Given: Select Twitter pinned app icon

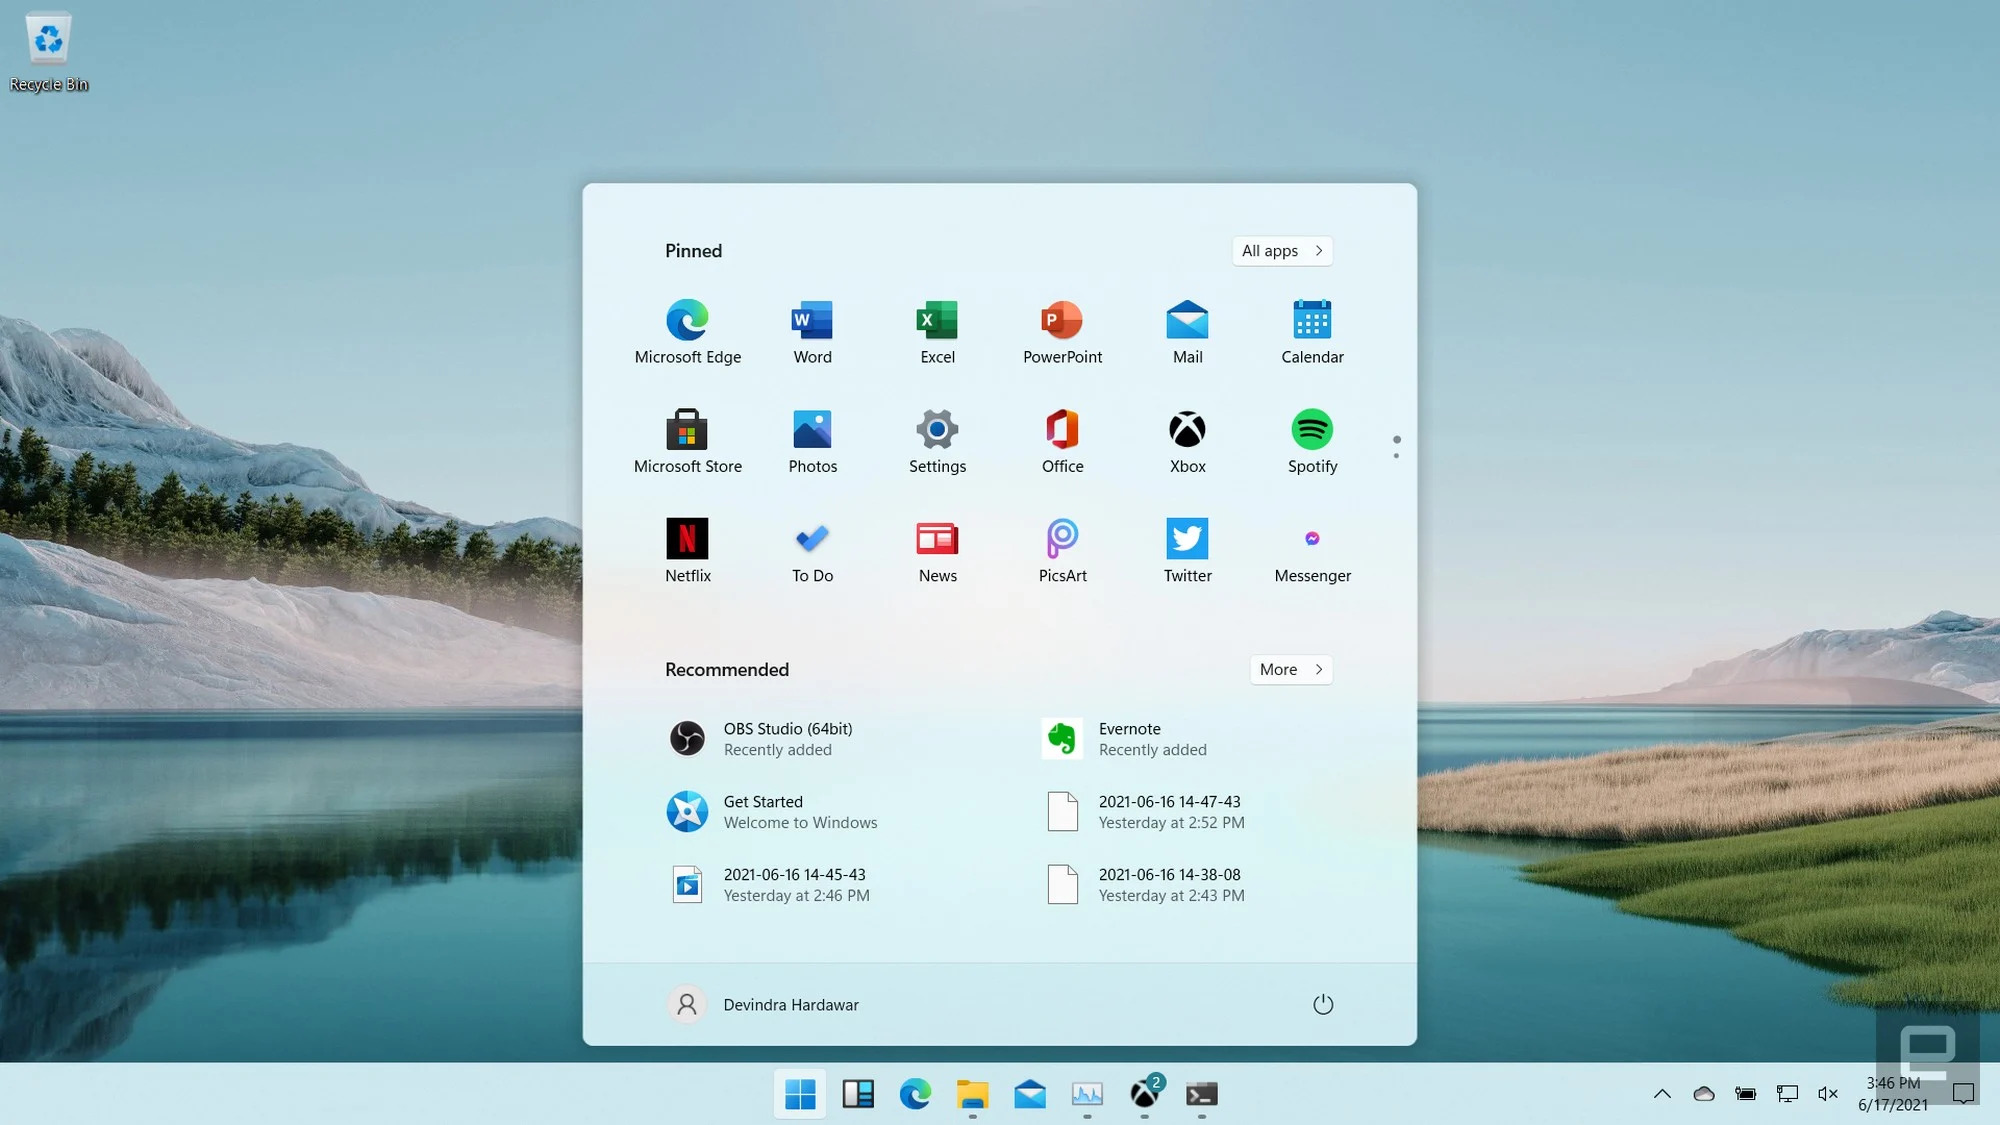Looking at the screenshot, I should point(1187,537).
